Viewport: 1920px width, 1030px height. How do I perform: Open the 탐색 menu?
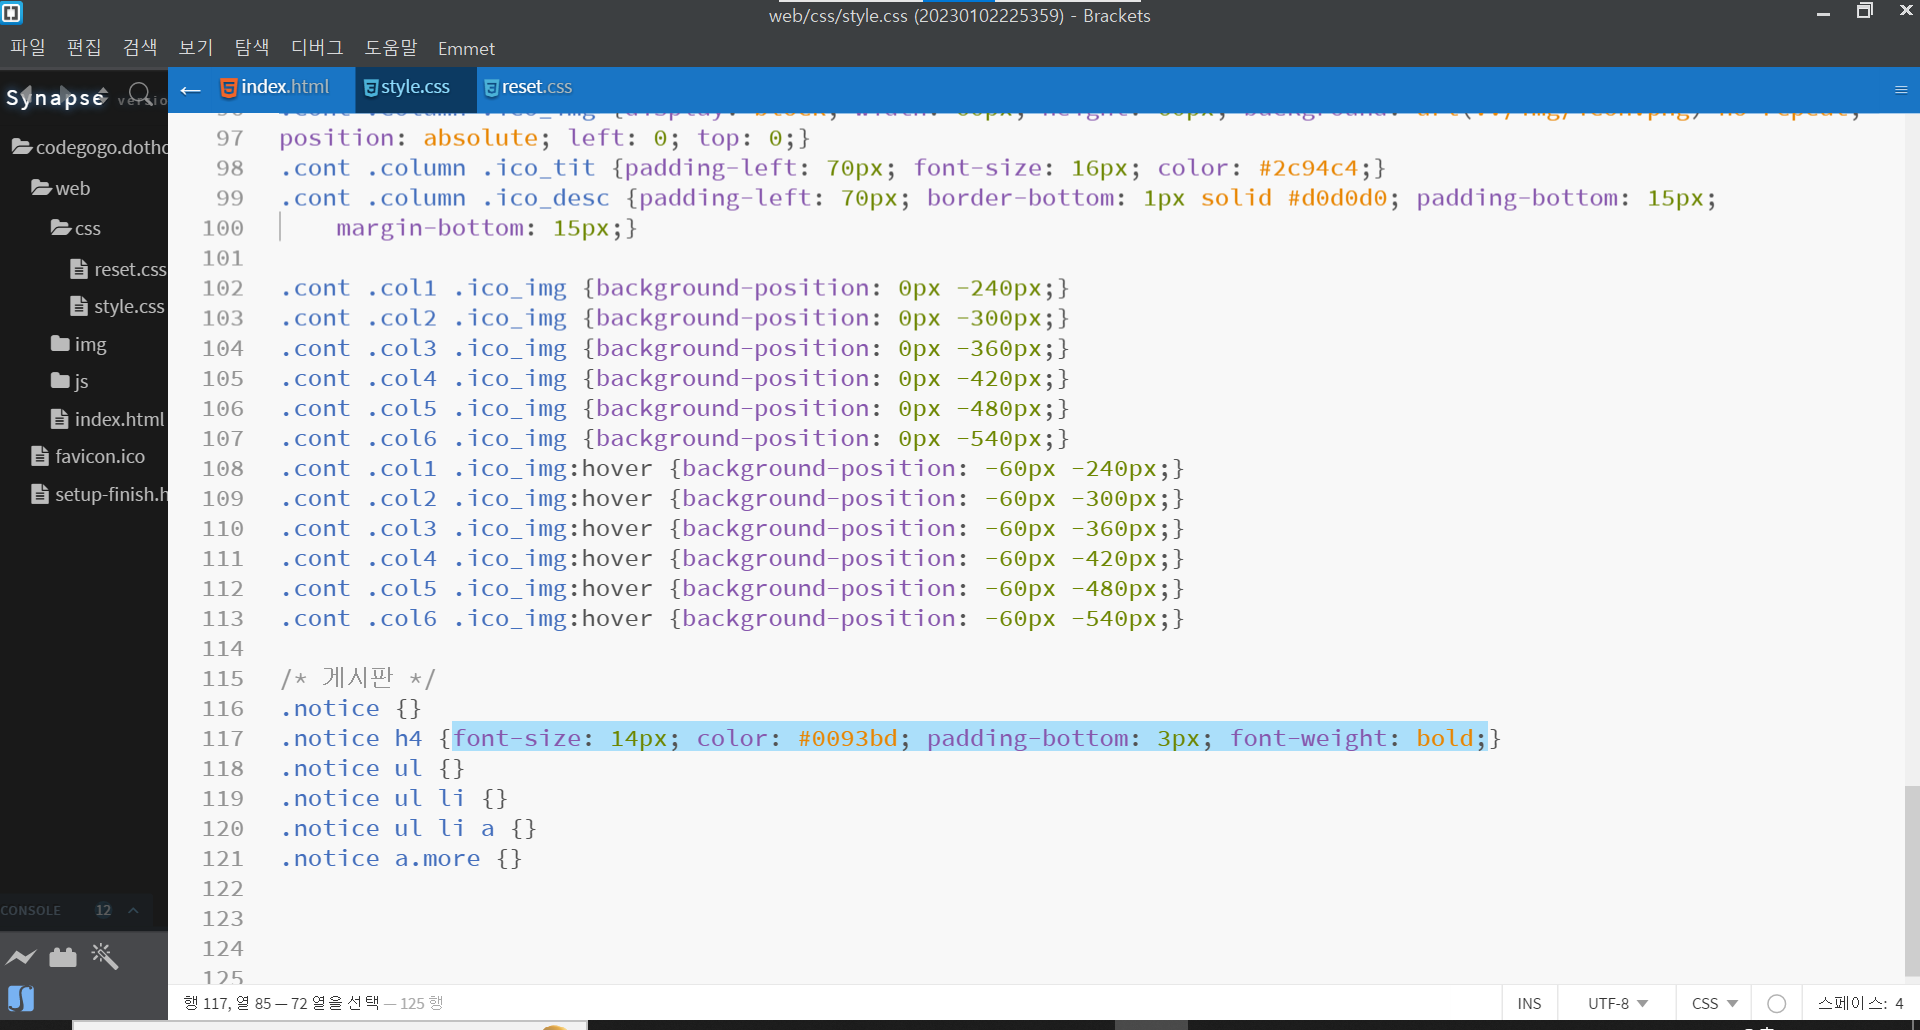[252, 47]
